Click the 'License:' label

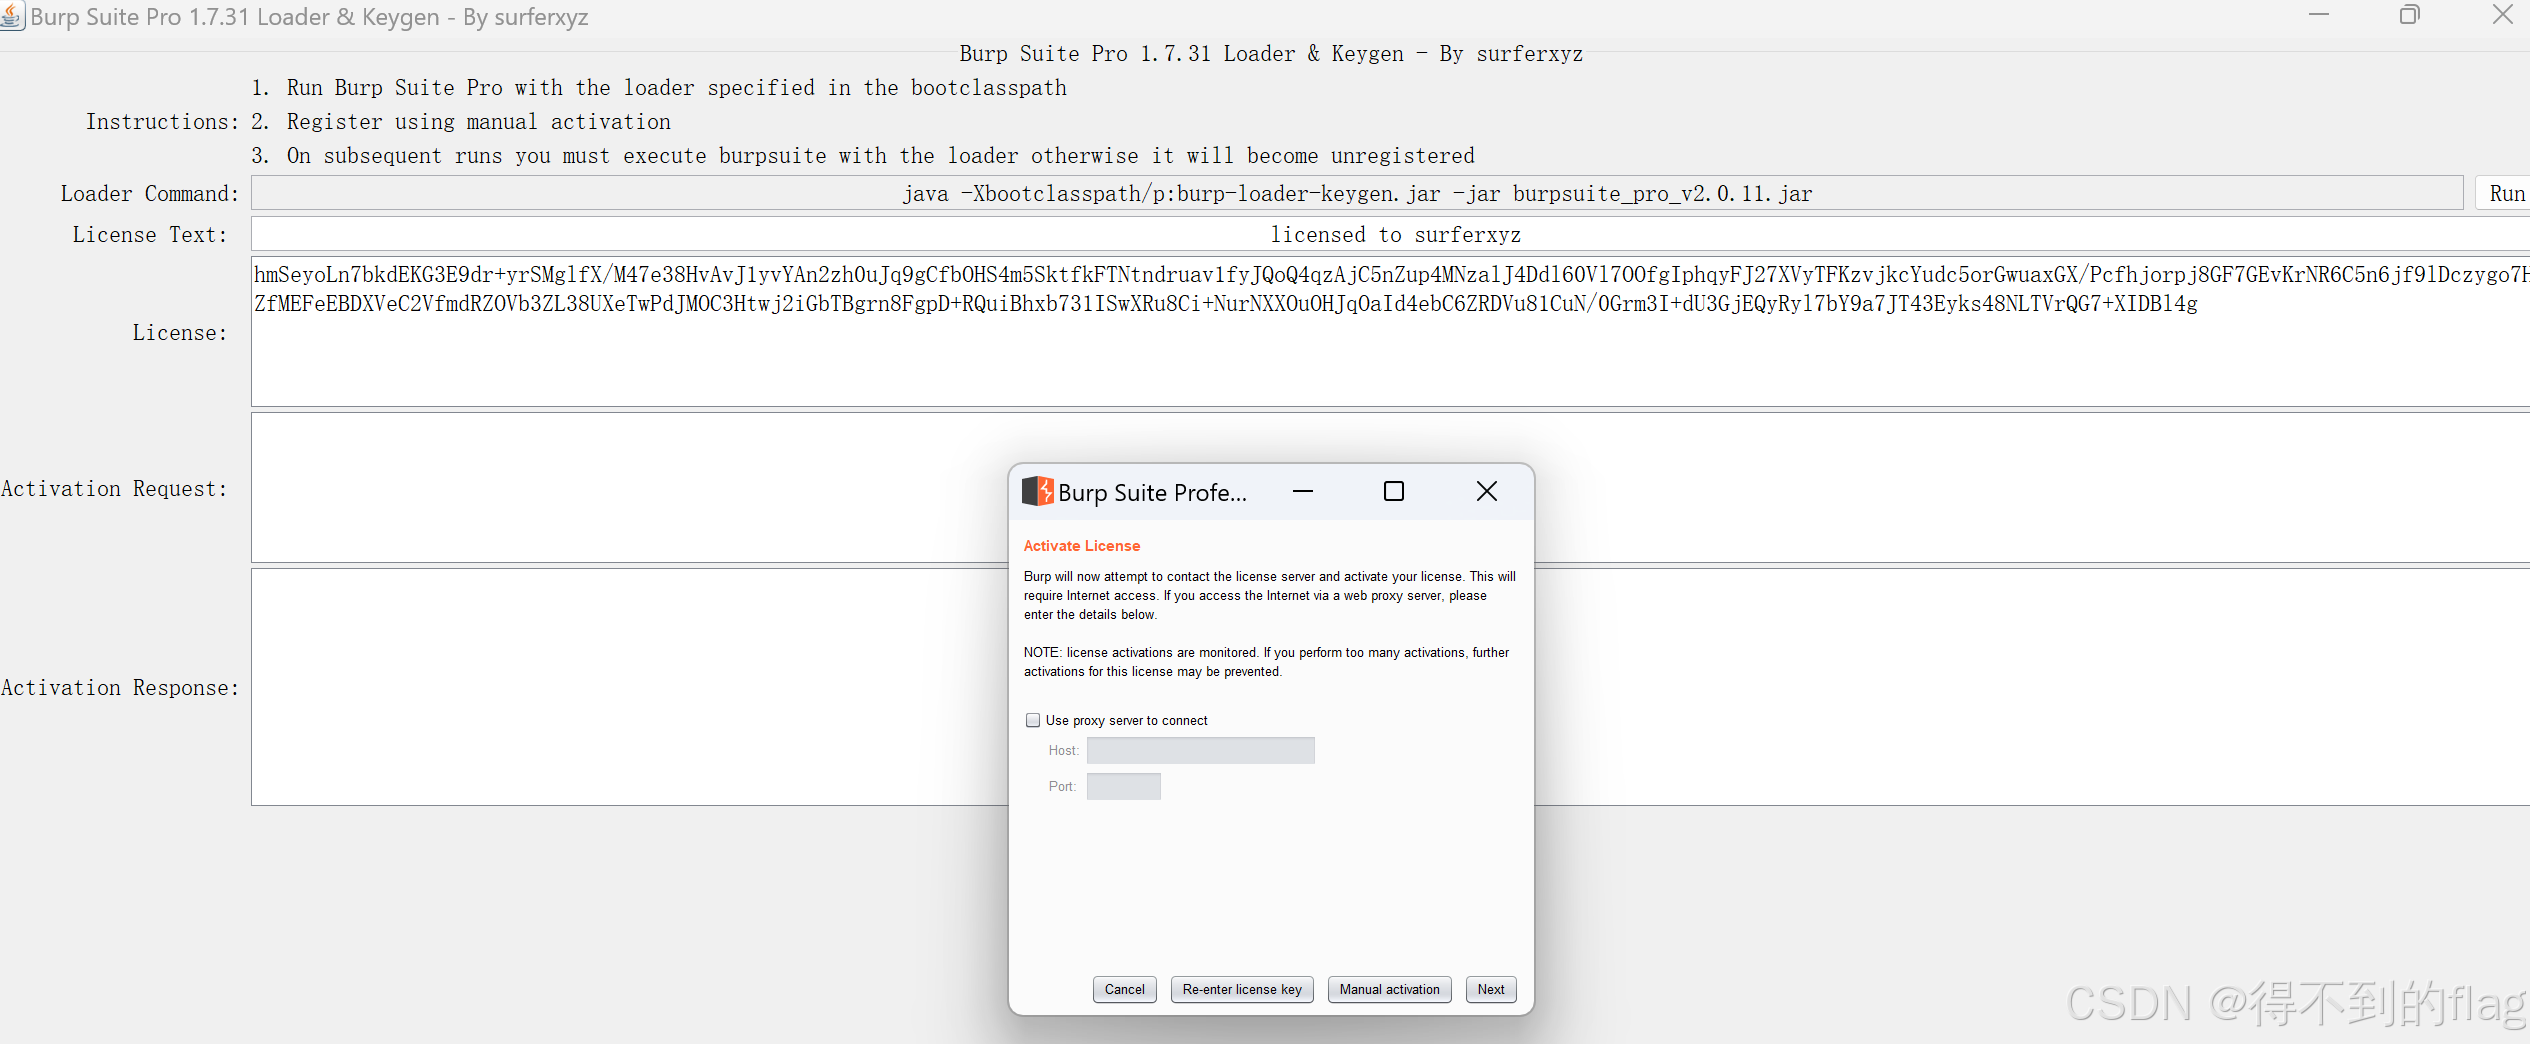coord(180,333)
